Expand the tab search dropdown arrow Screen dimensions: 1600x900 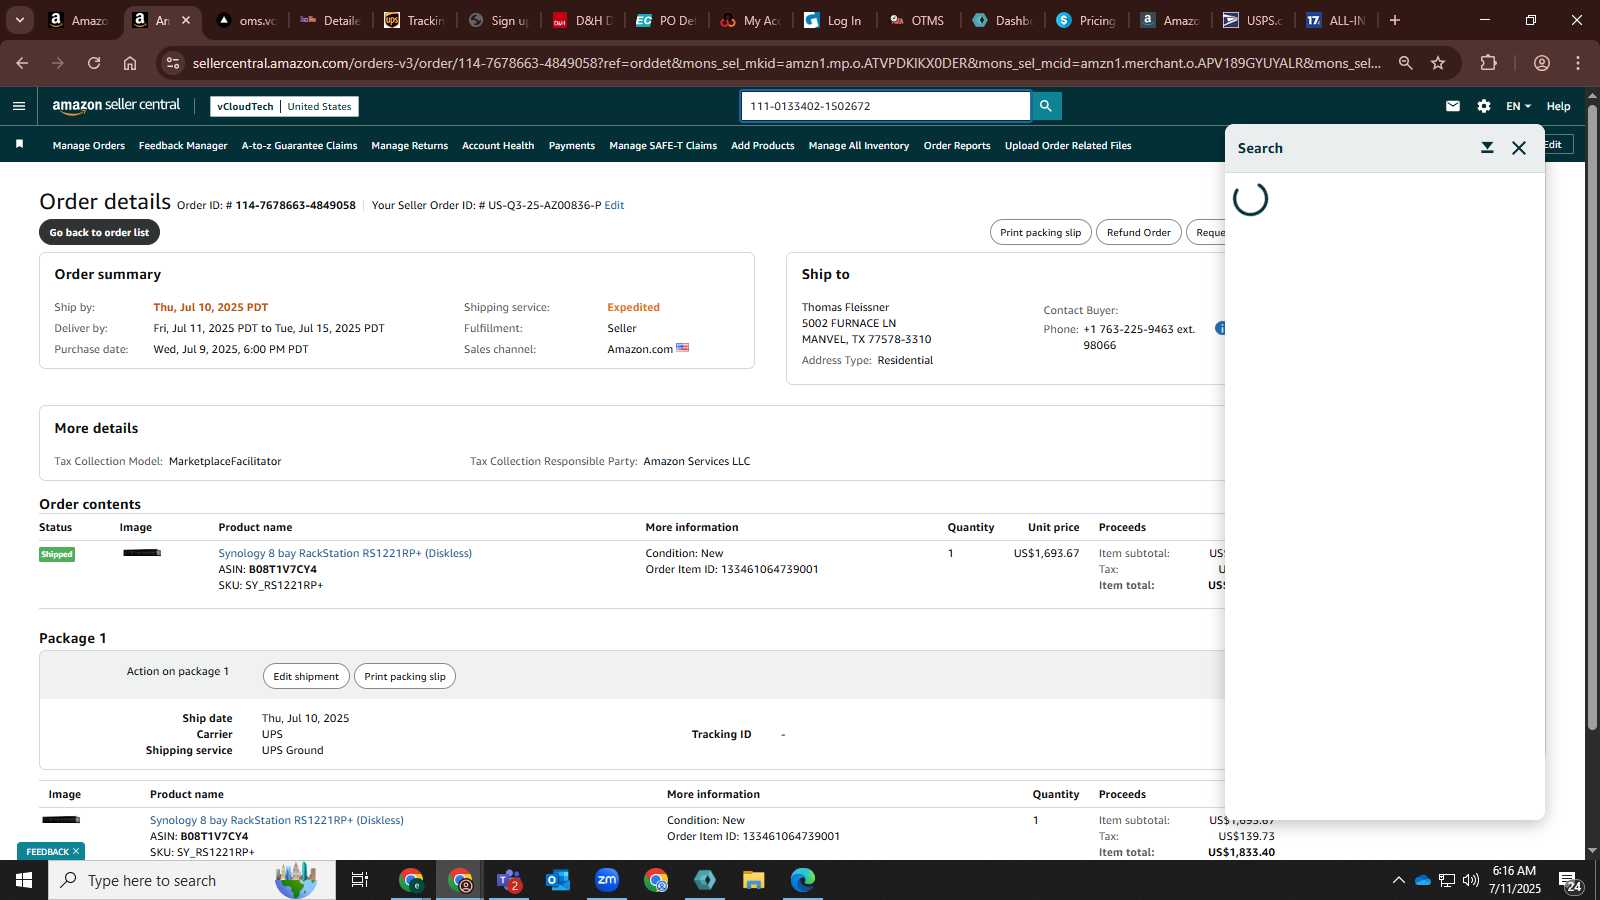(x=19, y=20)
